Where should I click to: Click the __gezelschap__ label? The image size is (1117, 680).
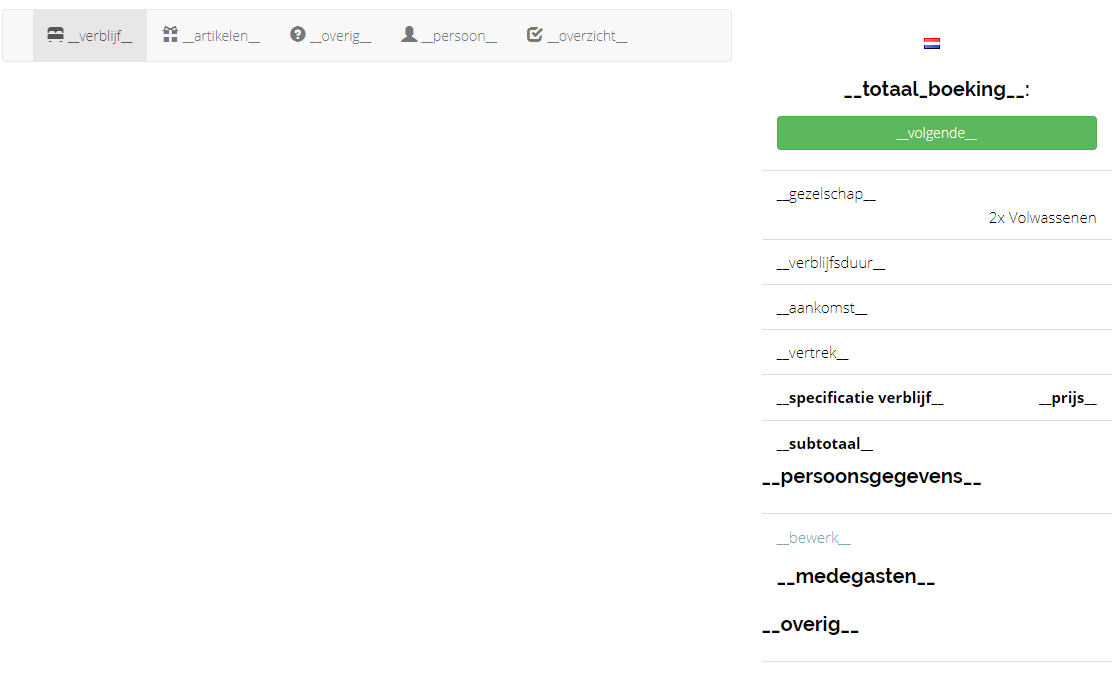[x=826, y=194]
